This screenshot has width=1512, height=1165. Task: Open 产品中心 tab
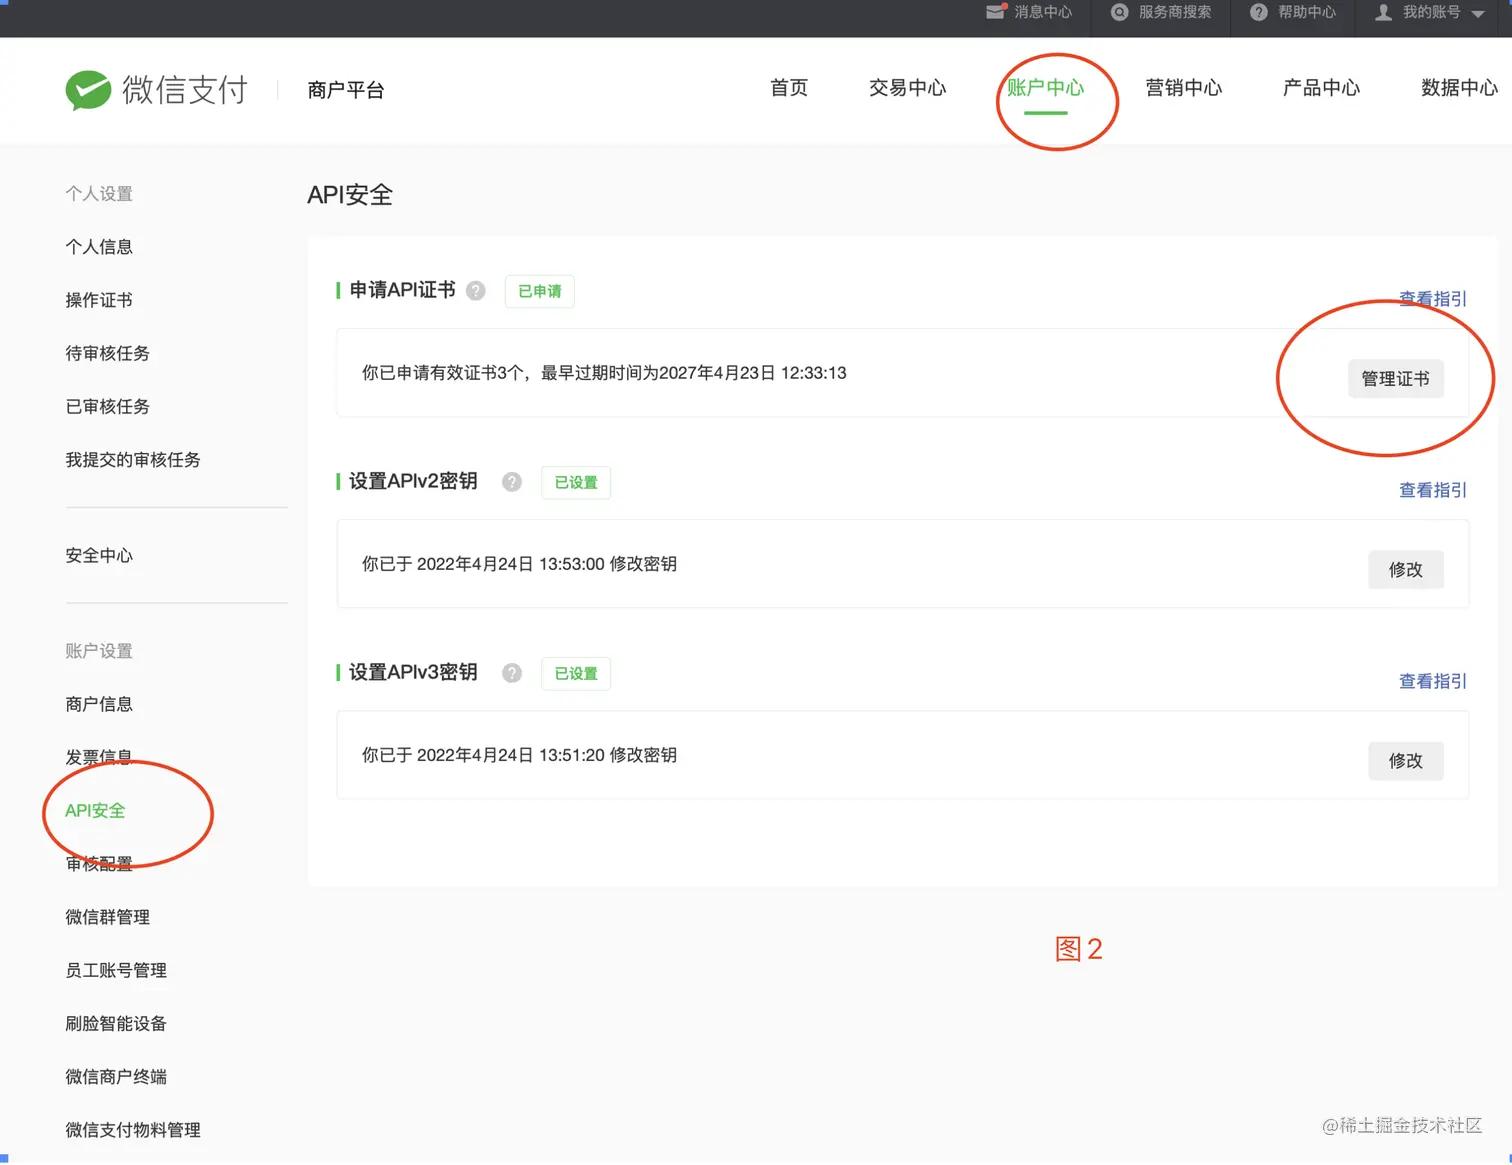1322,88
